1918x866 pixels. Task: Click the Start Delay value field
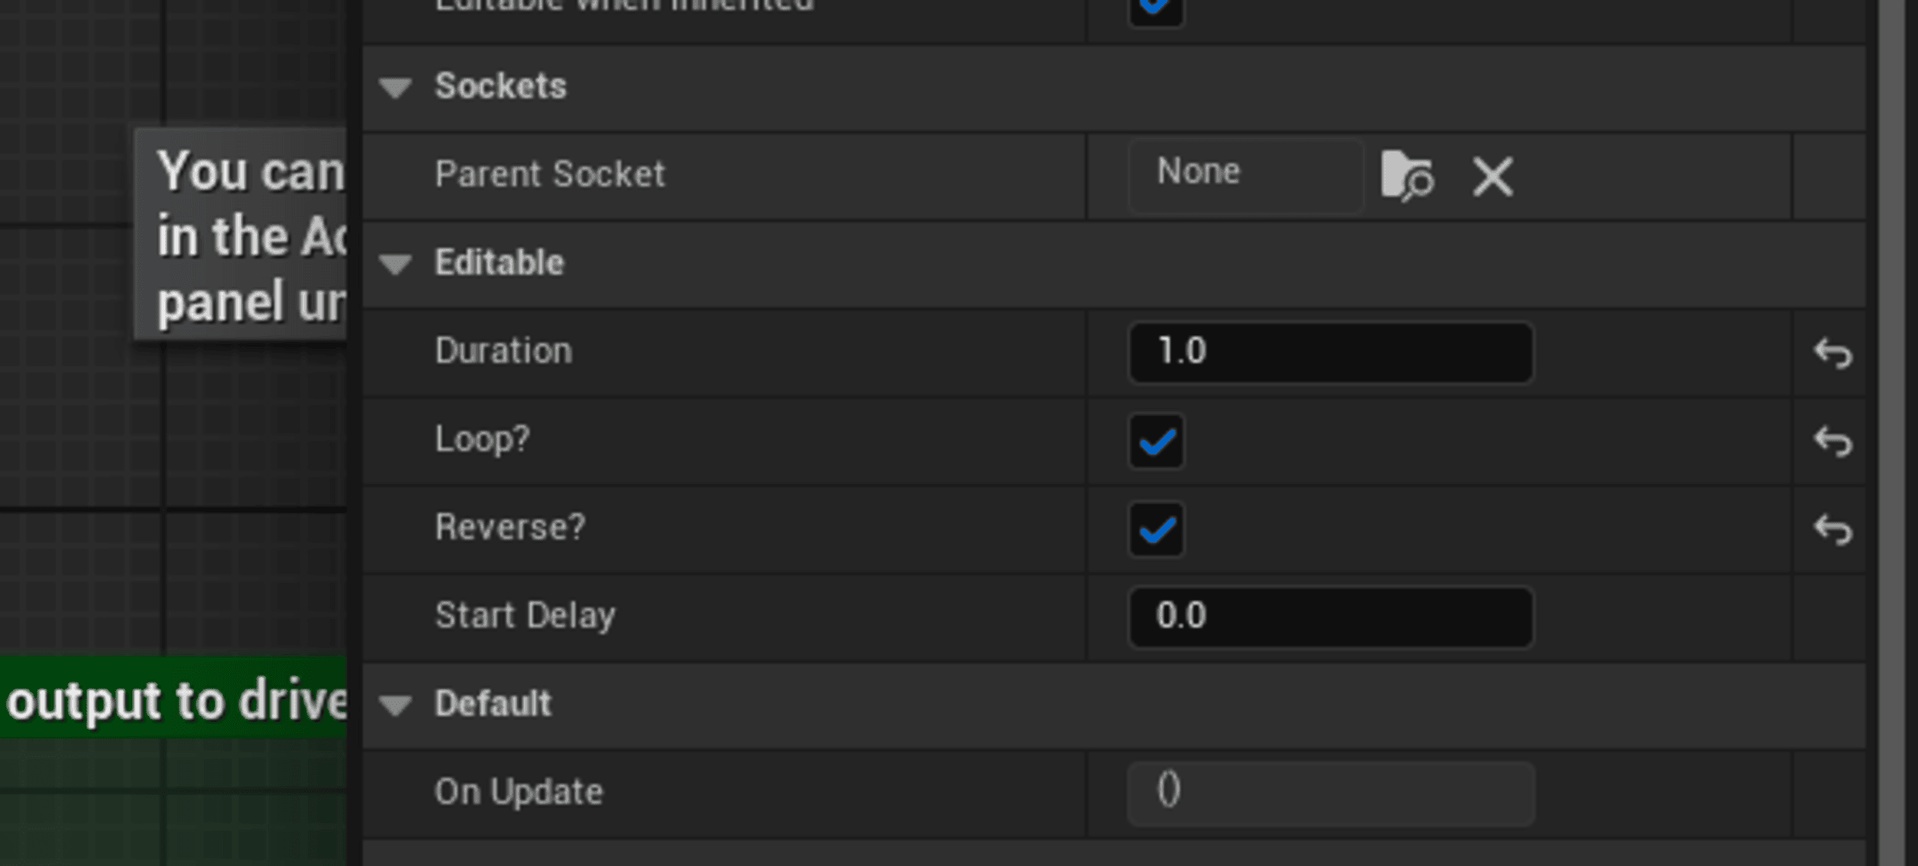pyautogui.click(x=1330, y=617)
